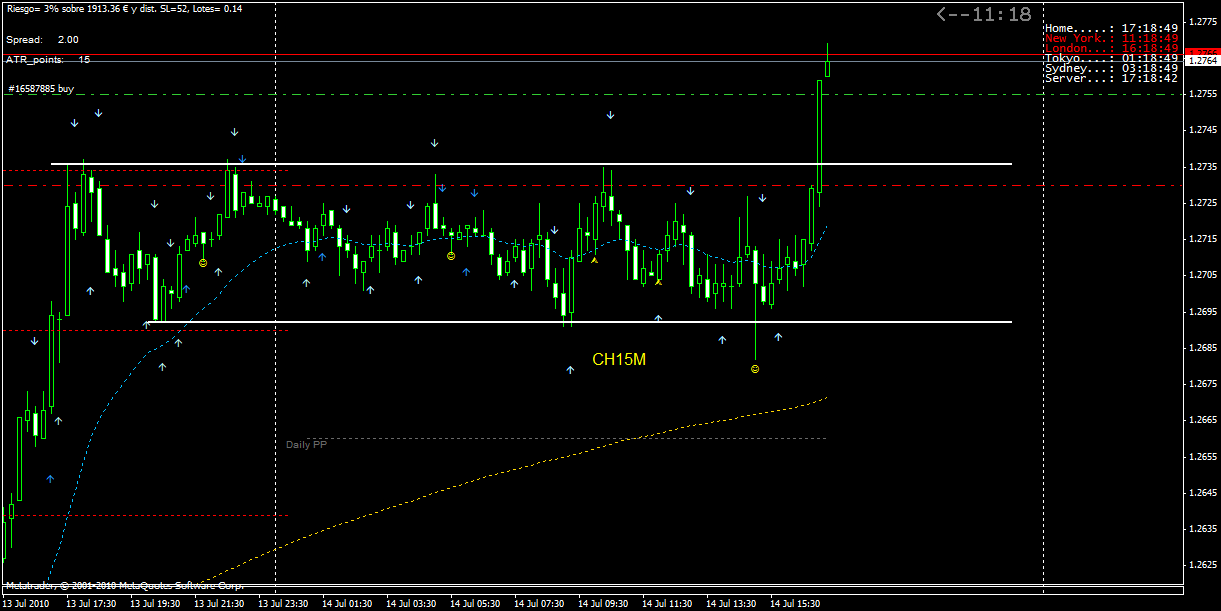
Task: Click the candle countdown timer showing 11:18
Action: click(984, 14)
